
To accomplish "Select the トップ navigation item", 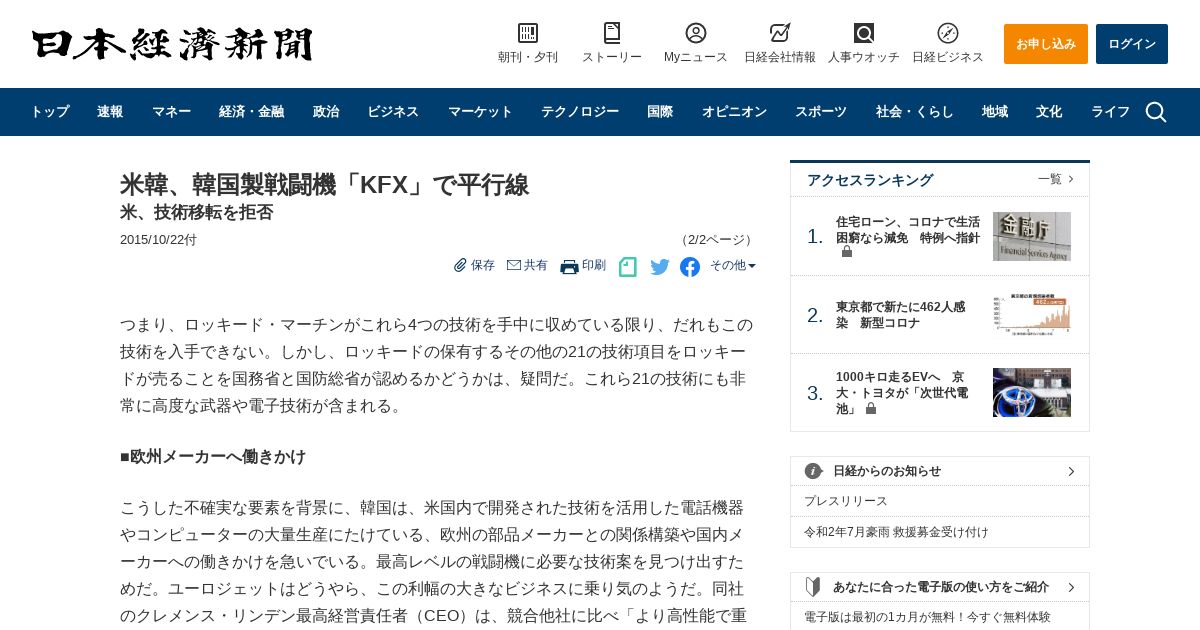I will [50, 112].
